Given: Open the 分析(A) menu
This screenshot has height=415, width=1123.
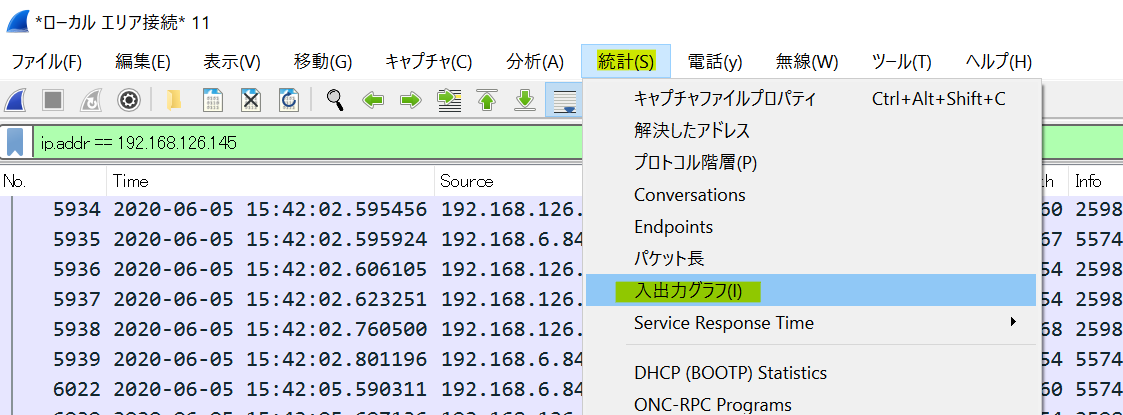Looking at the screenshot, I should (x=535, y=61).
